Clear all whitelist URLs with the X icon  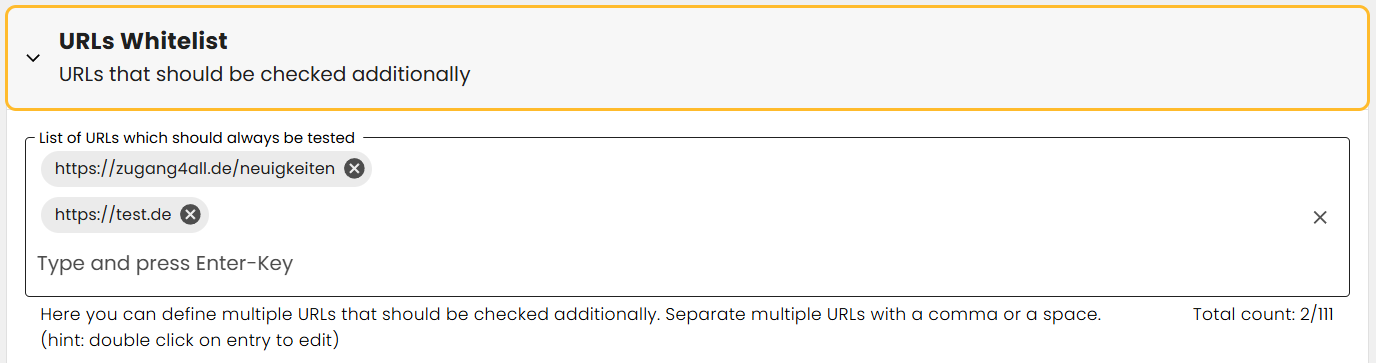tap(1320, 217)
